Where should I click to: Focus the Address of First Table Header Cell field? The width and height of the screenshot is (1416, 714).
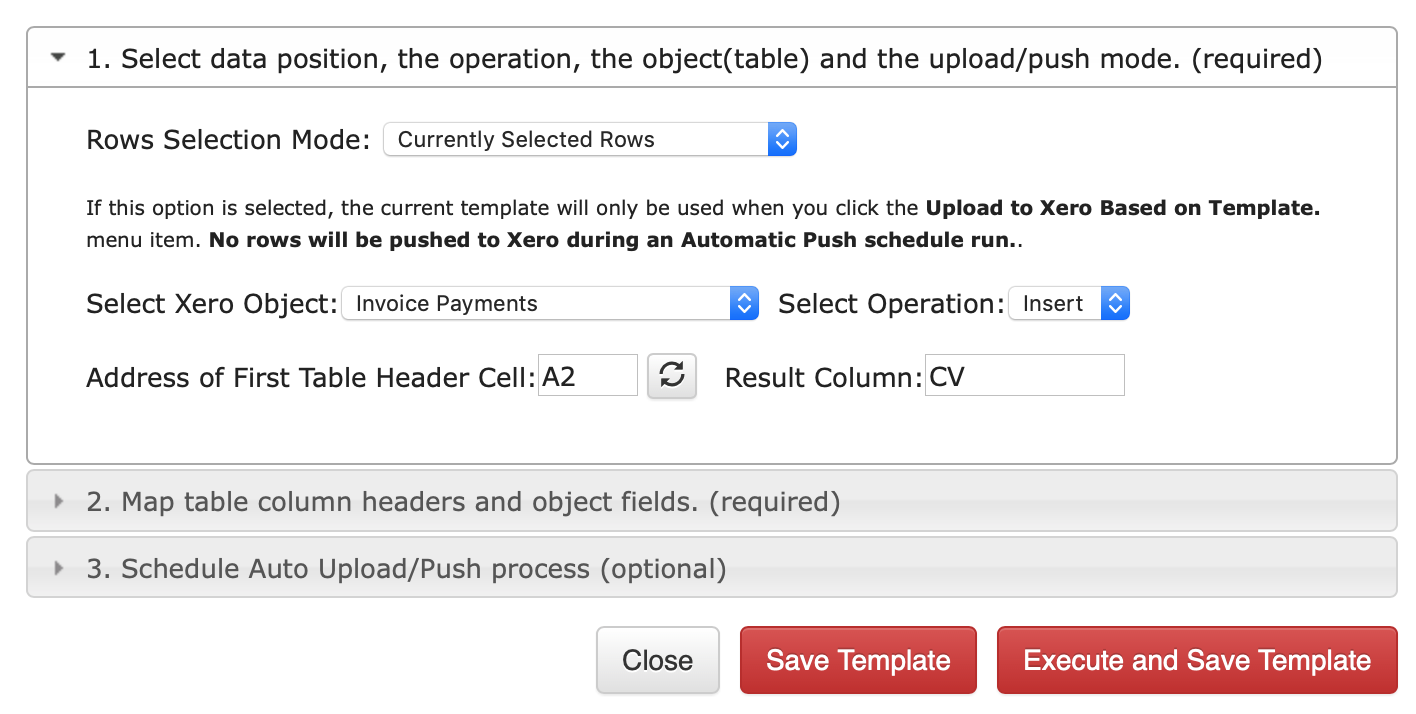[588, 375]
